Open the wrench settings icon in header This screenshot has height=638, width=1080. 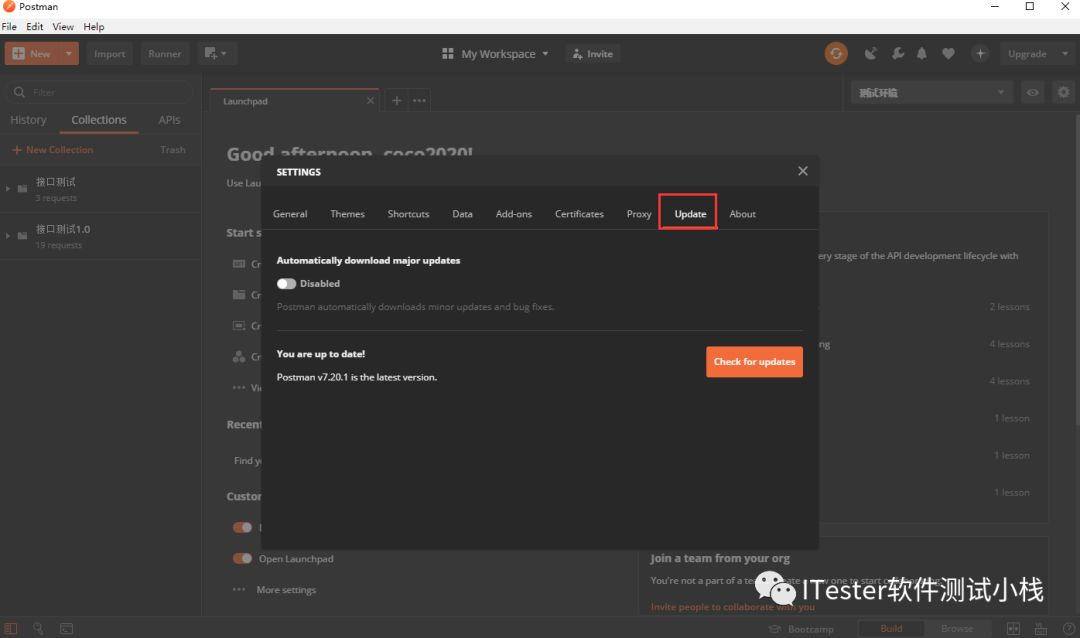(x=897, y=53)
